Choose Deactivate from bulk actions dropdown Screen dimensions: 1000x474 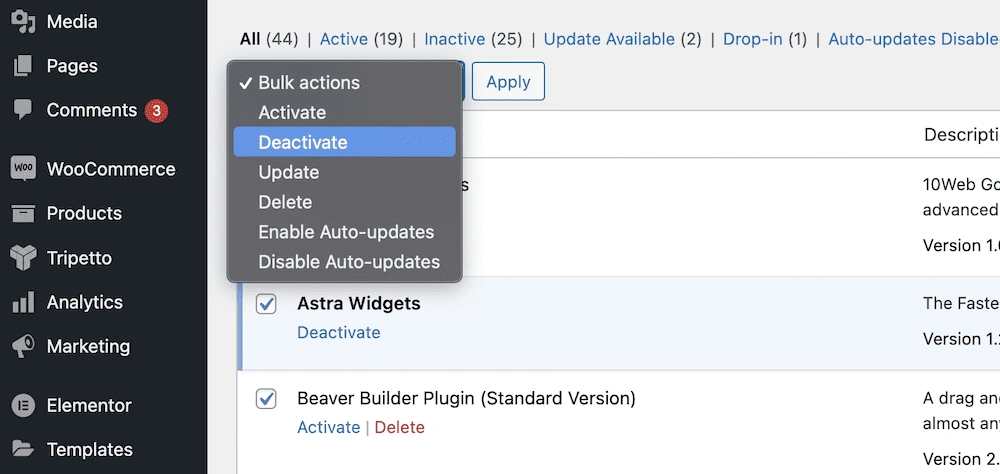tap(303, 142)
